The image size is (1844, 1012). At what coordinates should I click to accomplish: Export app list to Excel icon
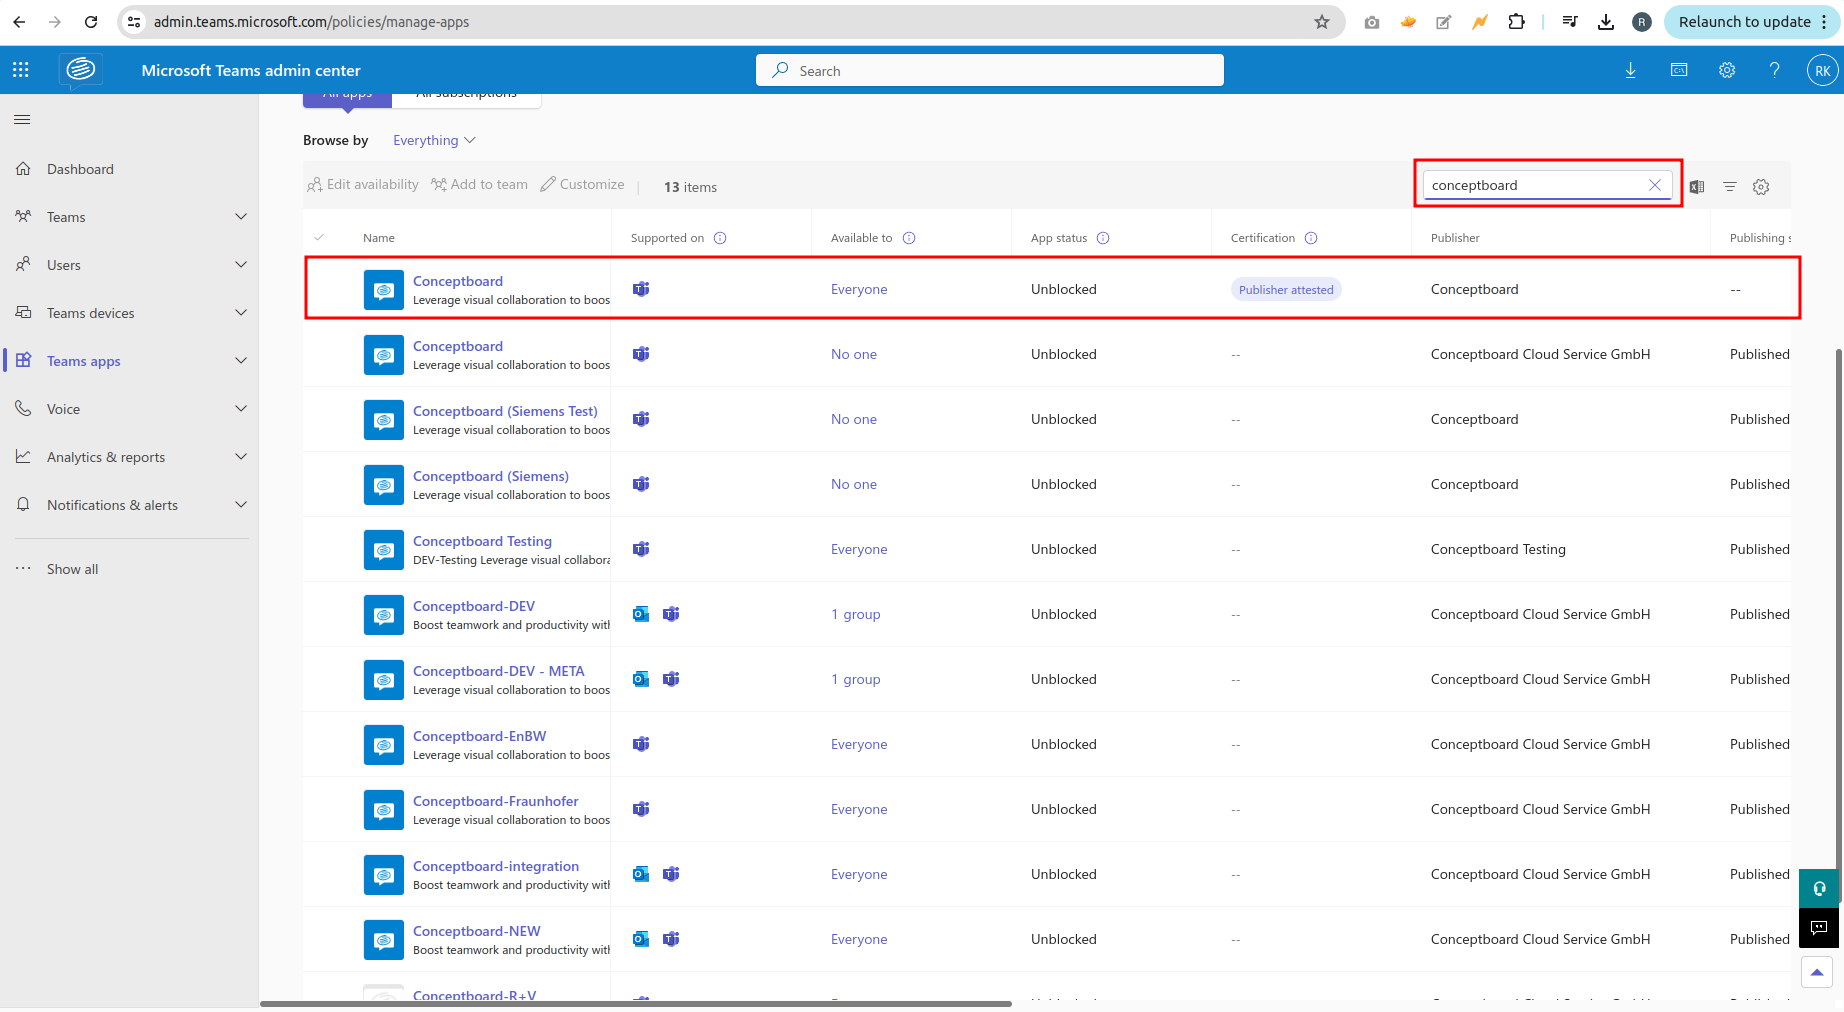tap(1697, 187)
